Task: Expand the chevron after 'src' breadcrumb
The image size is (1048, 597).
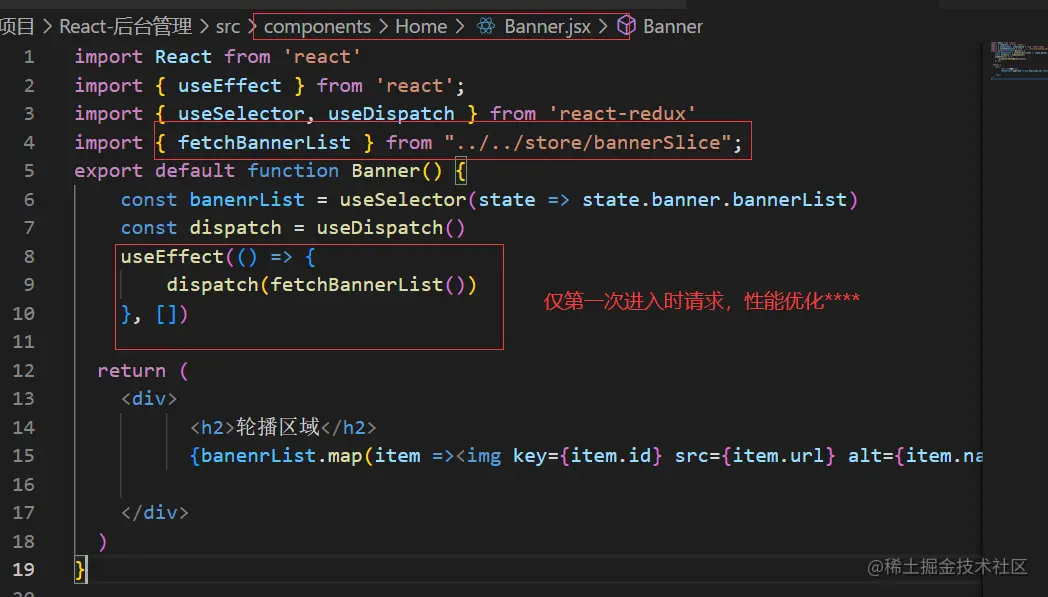Action: point(252,27)
